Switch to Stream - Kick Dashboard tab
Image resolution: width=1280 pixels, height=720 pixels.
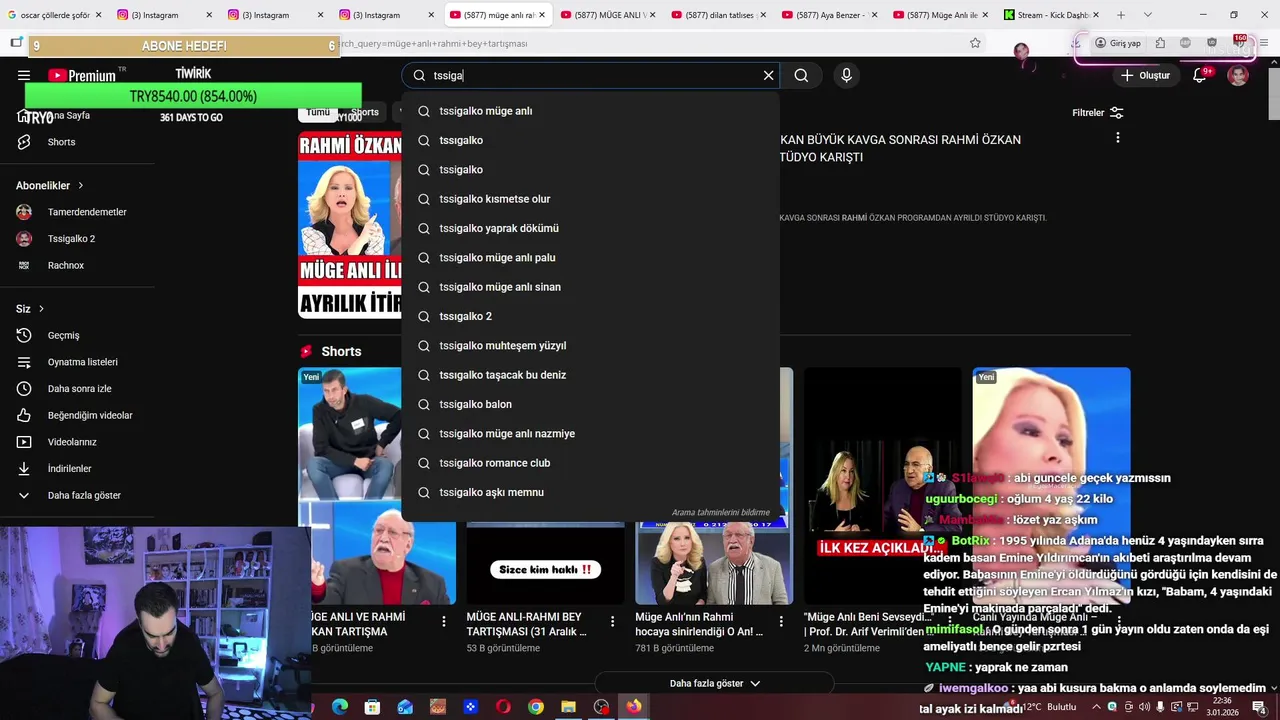(x=1052, y=15)
